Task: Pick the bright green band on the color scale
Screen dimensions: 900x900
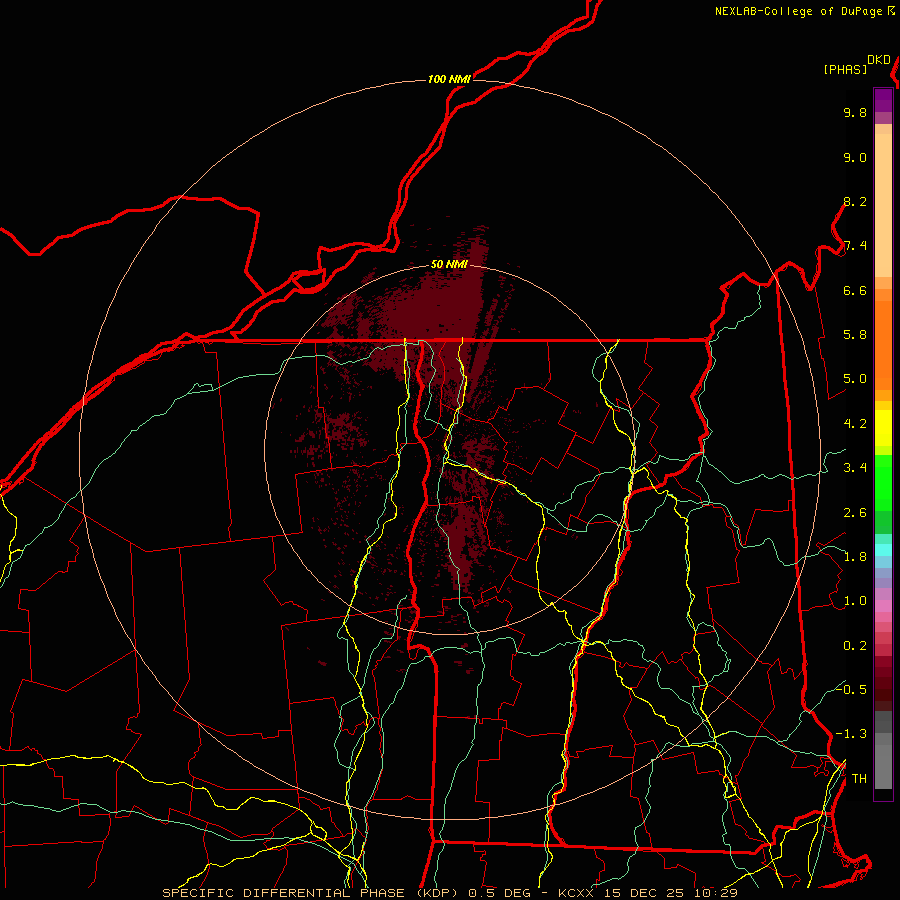Action: point(883,482)
